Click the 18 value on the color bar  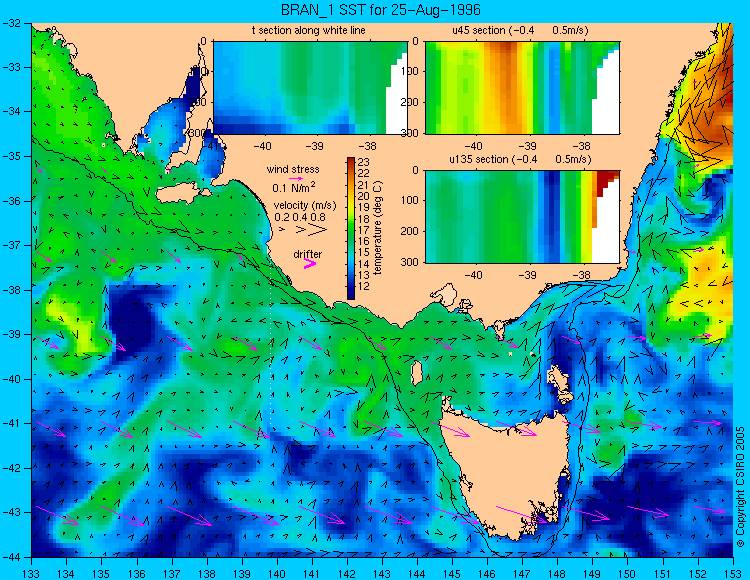[364, 219]
